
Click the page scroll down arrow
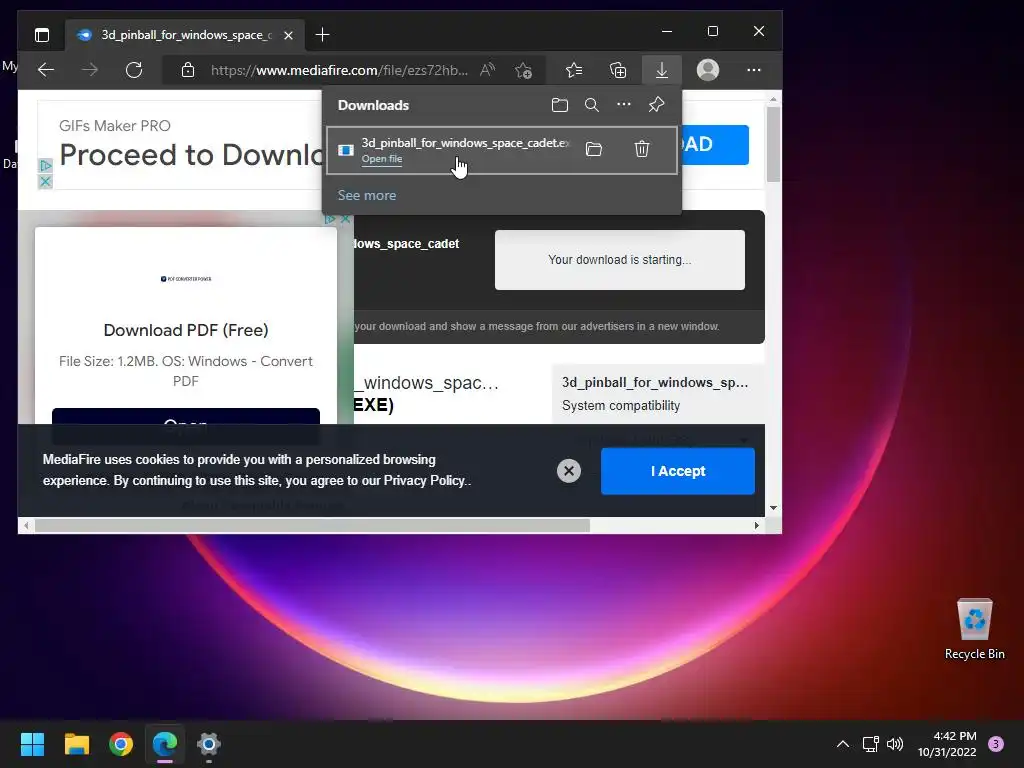click(773, 508)
